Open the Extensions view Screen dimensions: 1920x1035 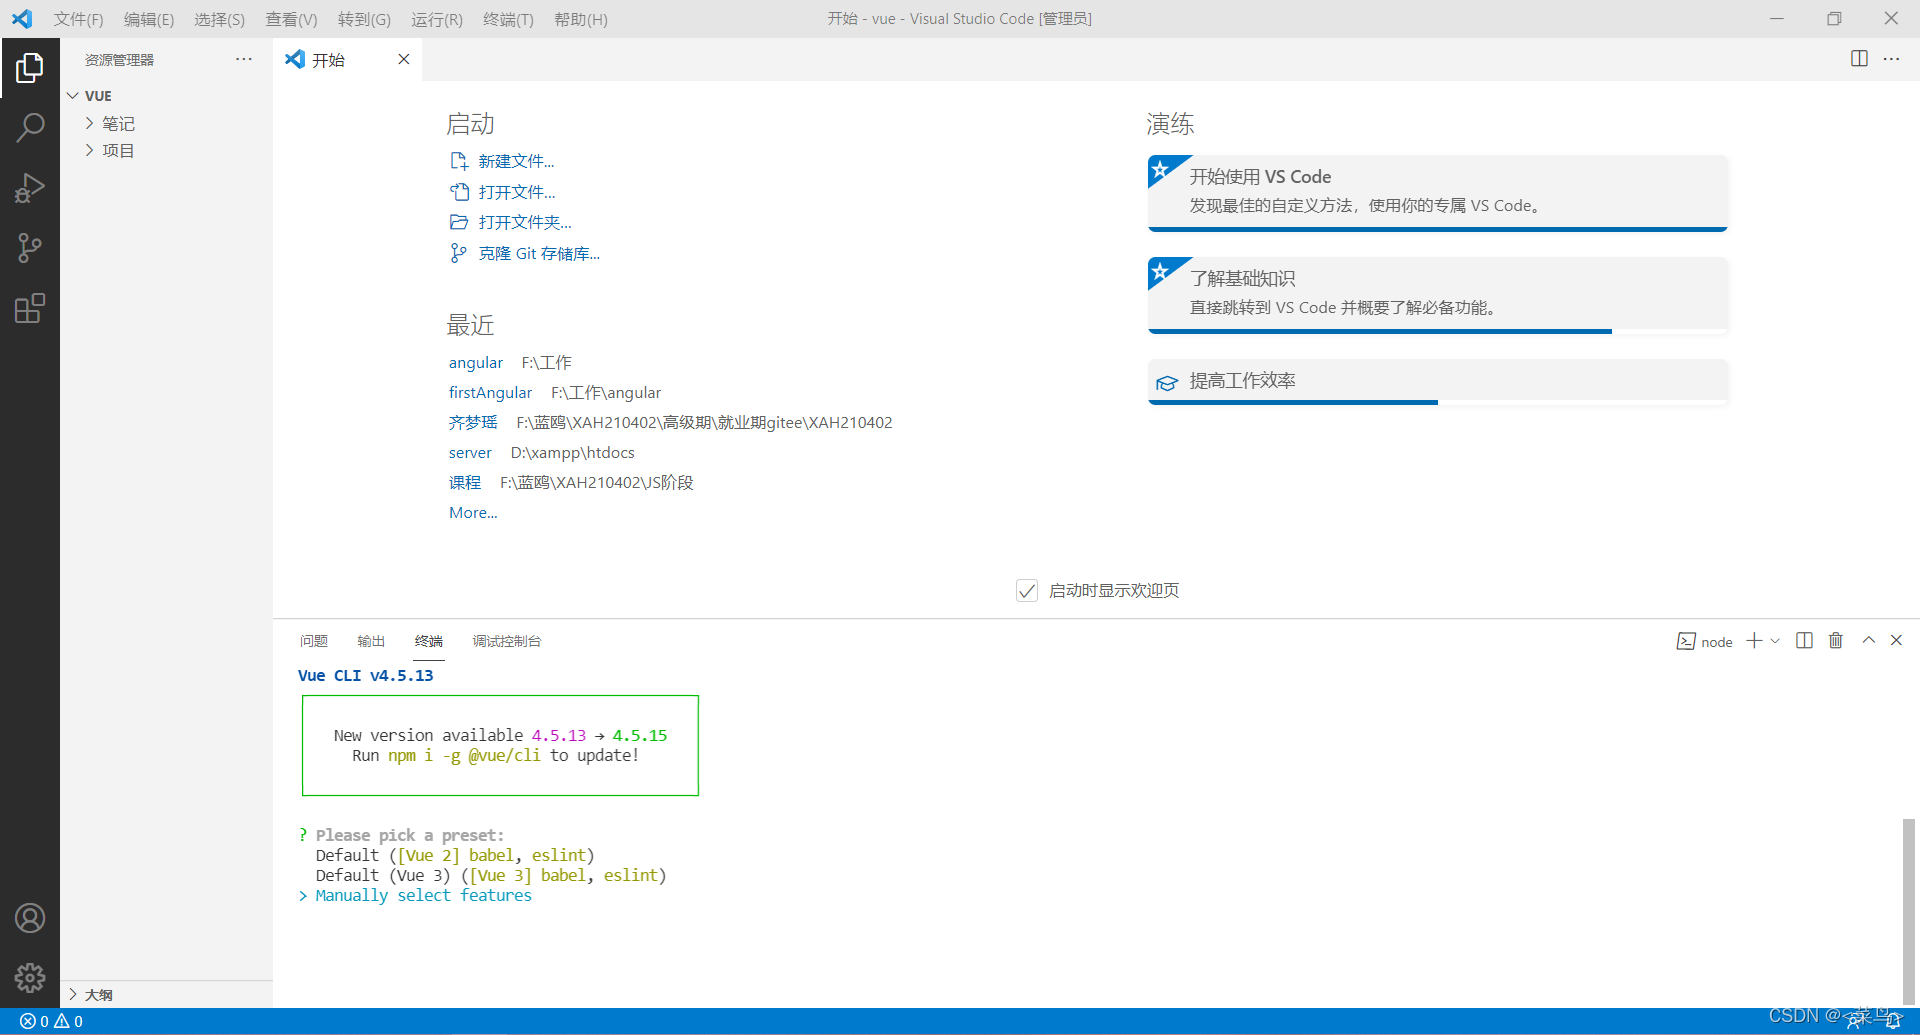click(x=30, y=308)
